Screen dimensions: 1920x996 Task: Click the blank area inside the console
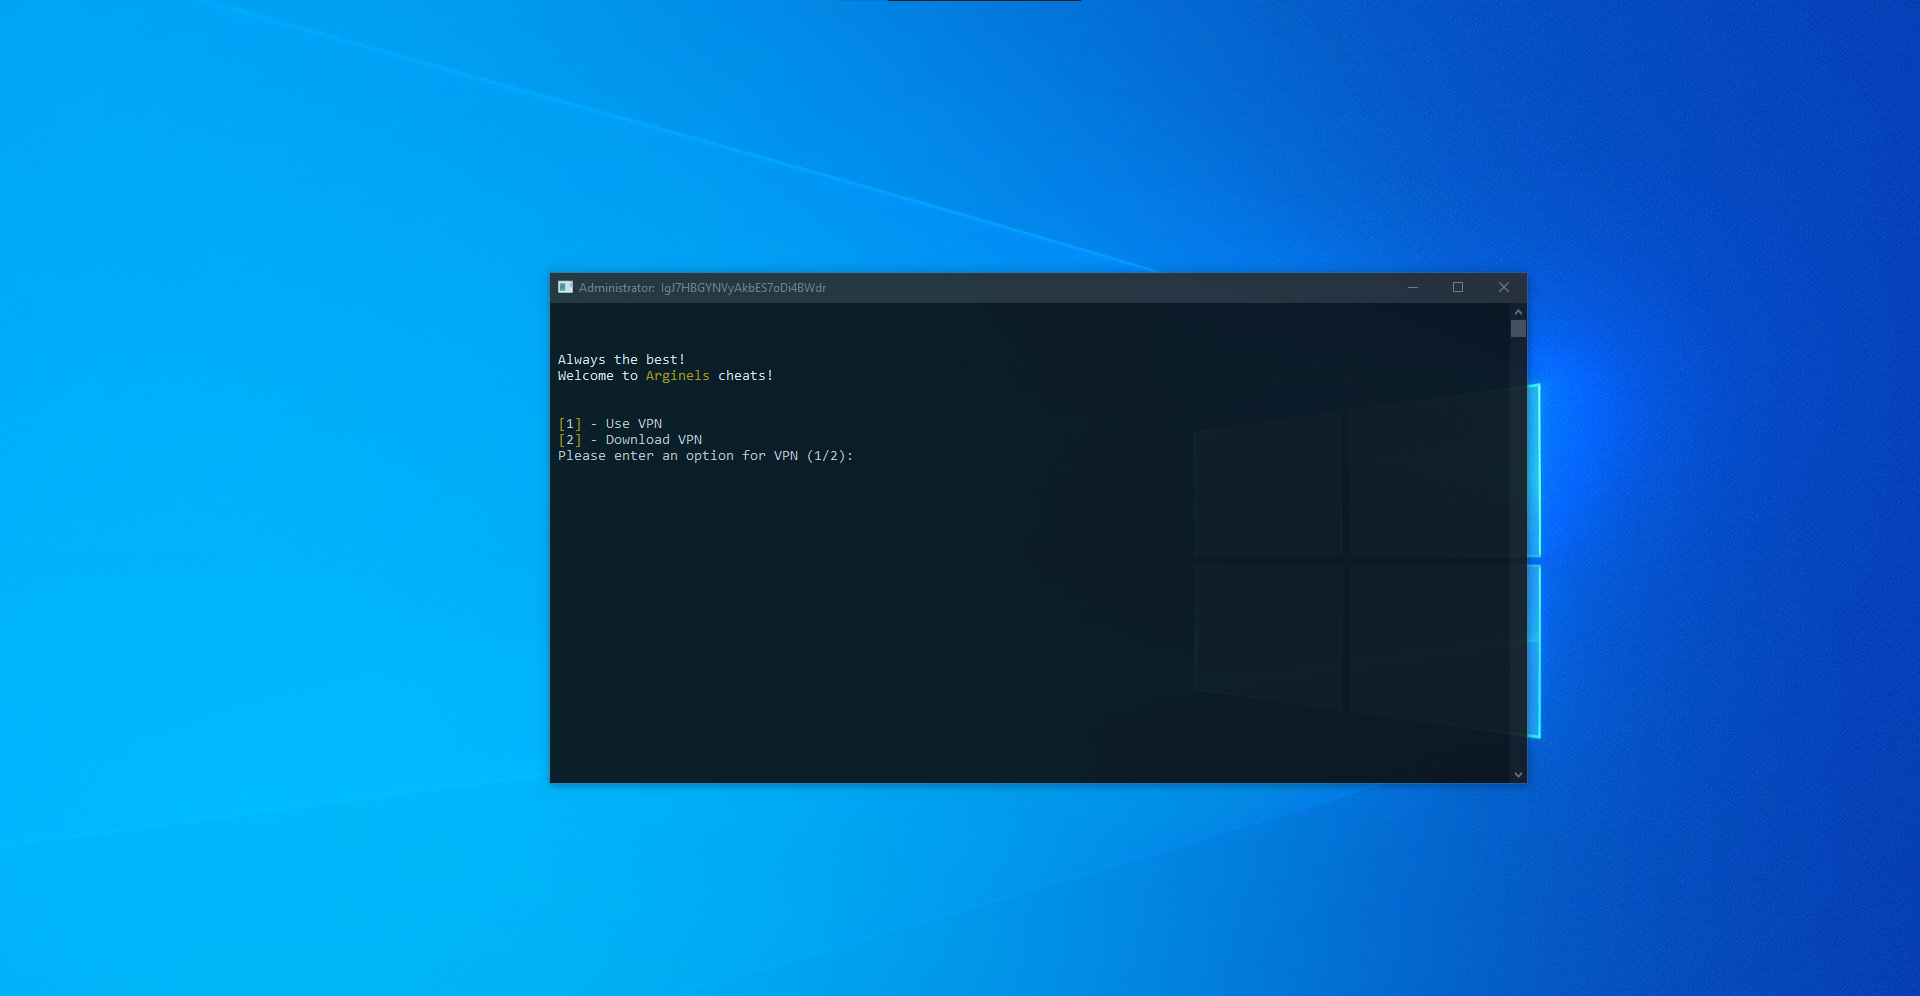click(900, 620)
